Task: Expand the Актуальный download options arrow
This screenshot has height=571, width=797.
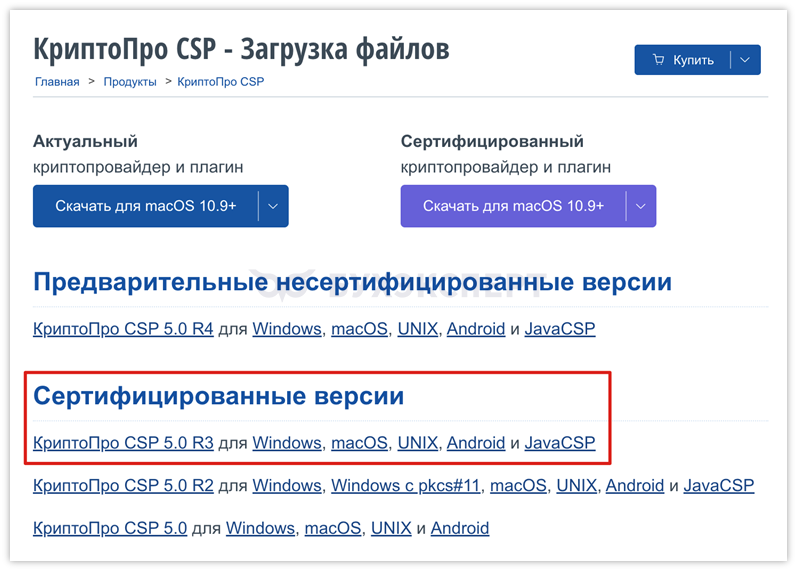Action: (273, 206)
